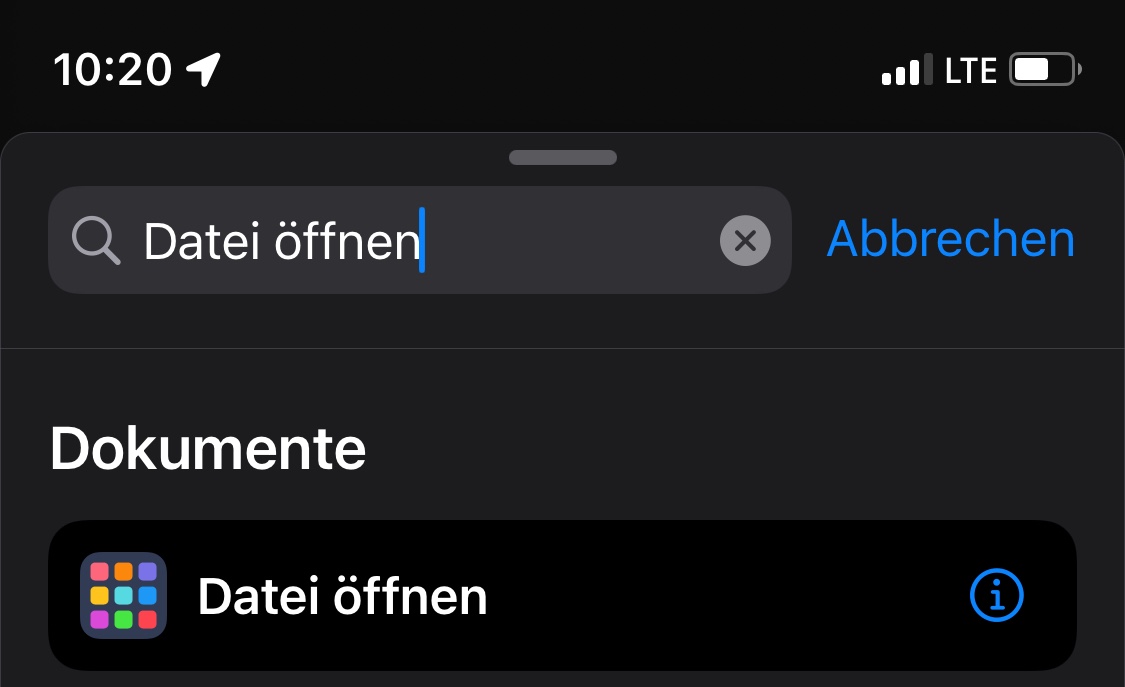Place cursor after the word öffnen in search
The width and height of the screenshot is (1125, 687).
pos(422,240)
